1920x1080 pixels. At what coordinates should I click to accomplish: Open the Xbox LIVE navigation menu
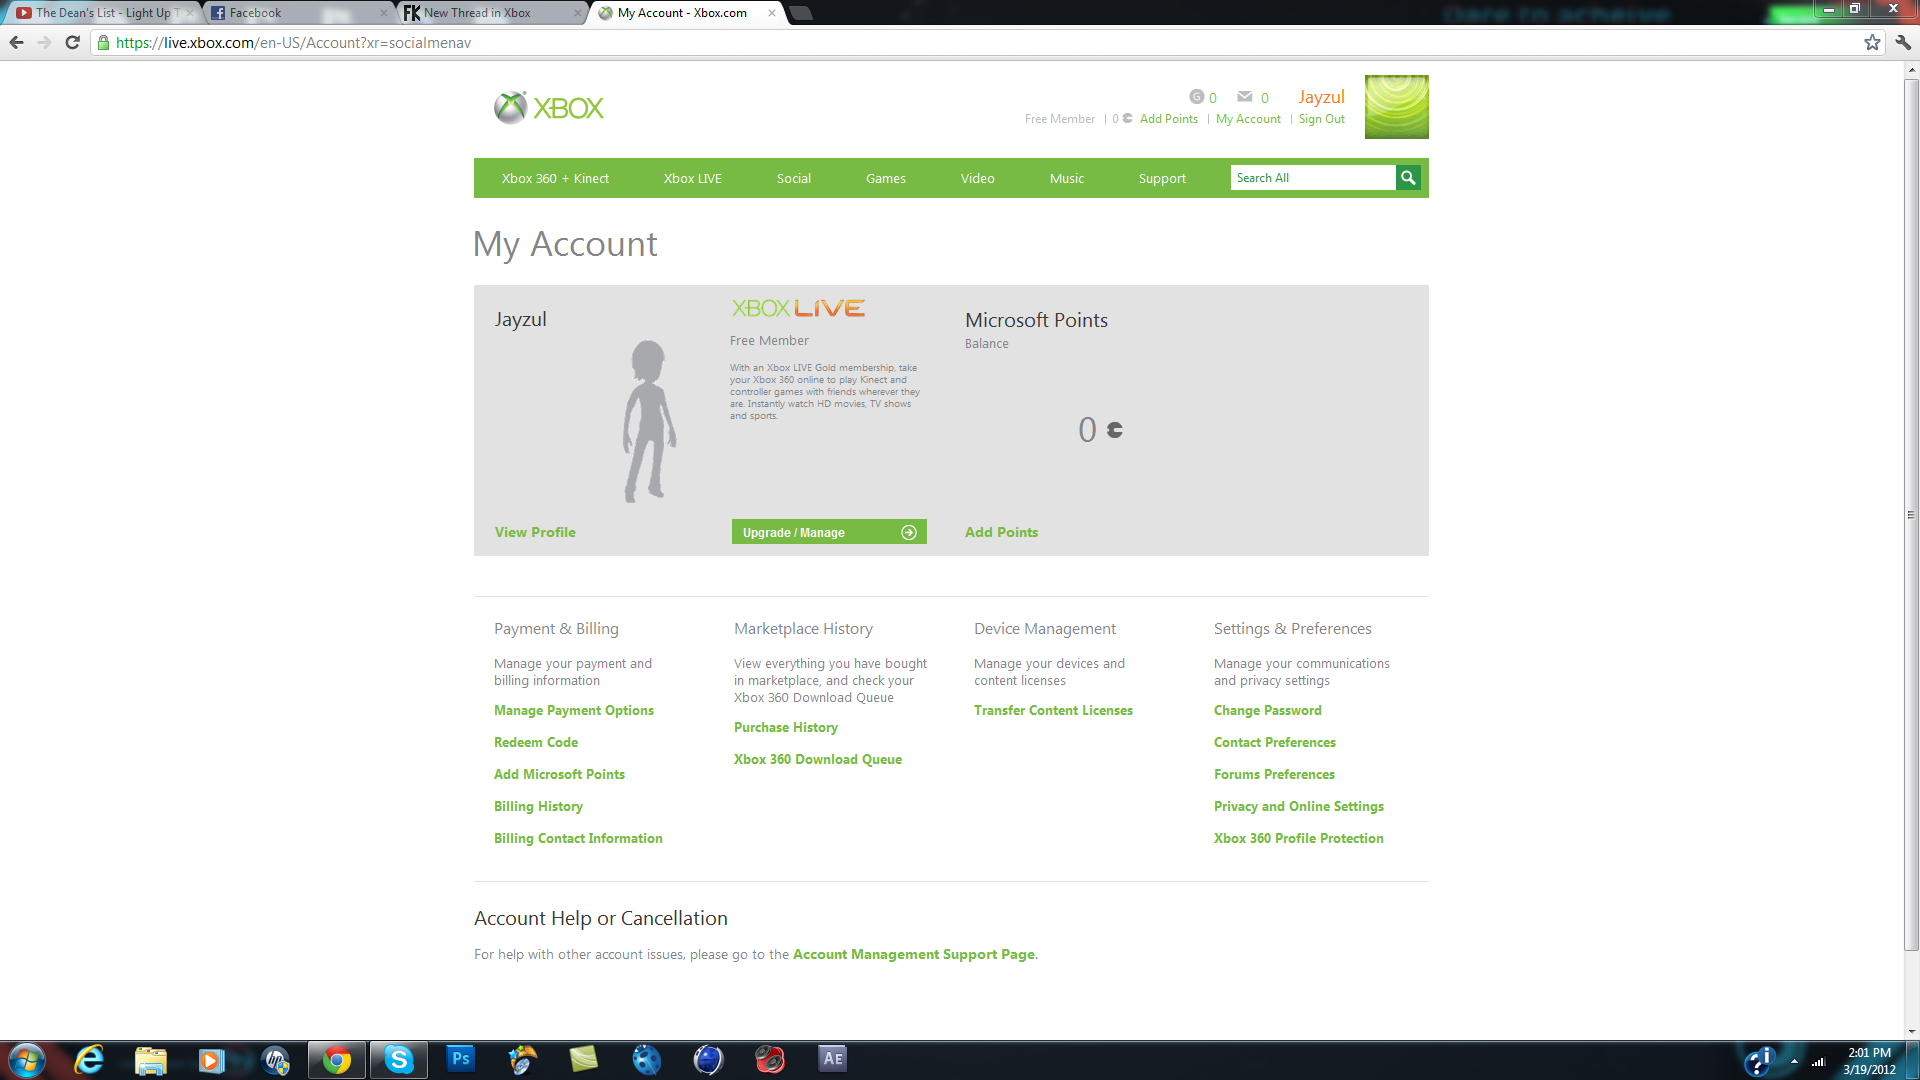click(x=692, y=179)
